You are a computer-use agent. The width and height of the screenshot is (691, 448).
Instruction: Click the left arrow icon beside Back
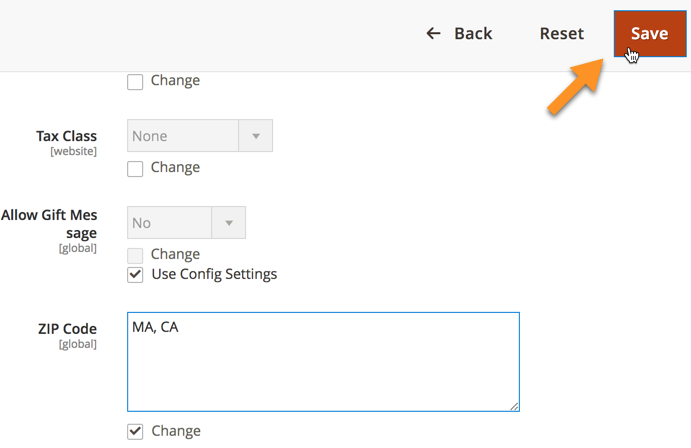point(433,33)
